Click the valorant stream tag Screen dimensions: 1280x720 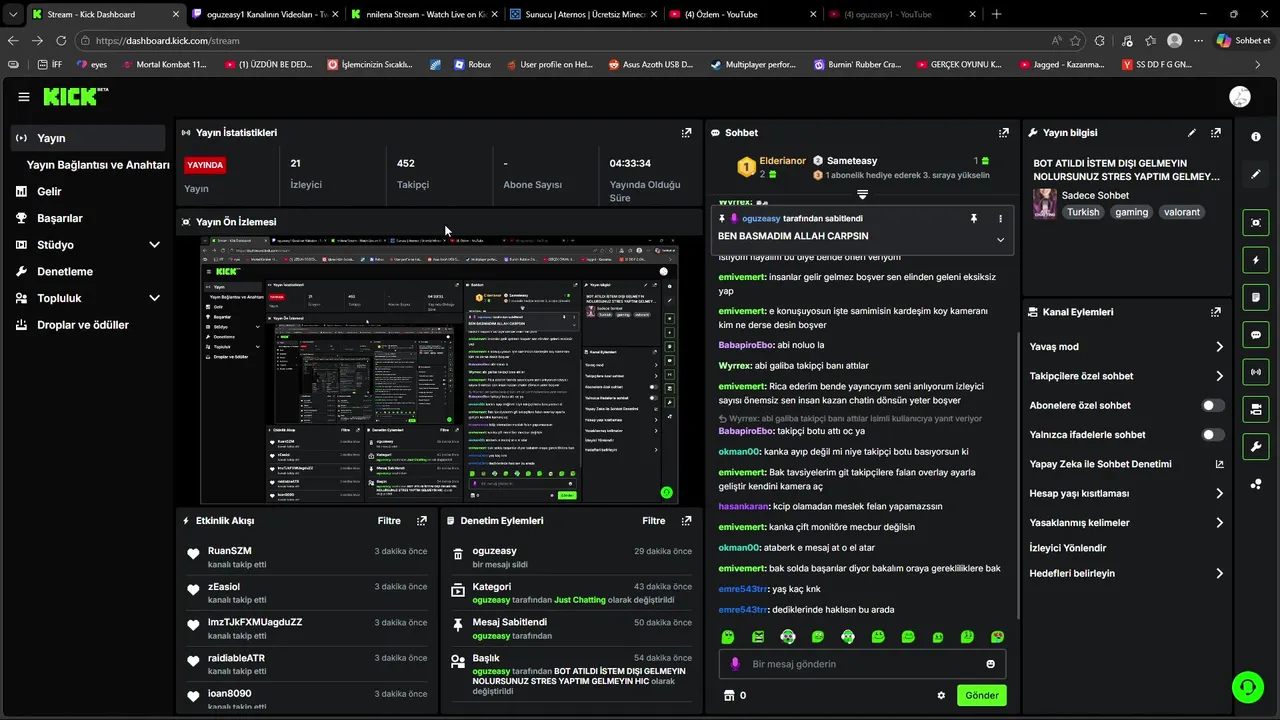1181,212
